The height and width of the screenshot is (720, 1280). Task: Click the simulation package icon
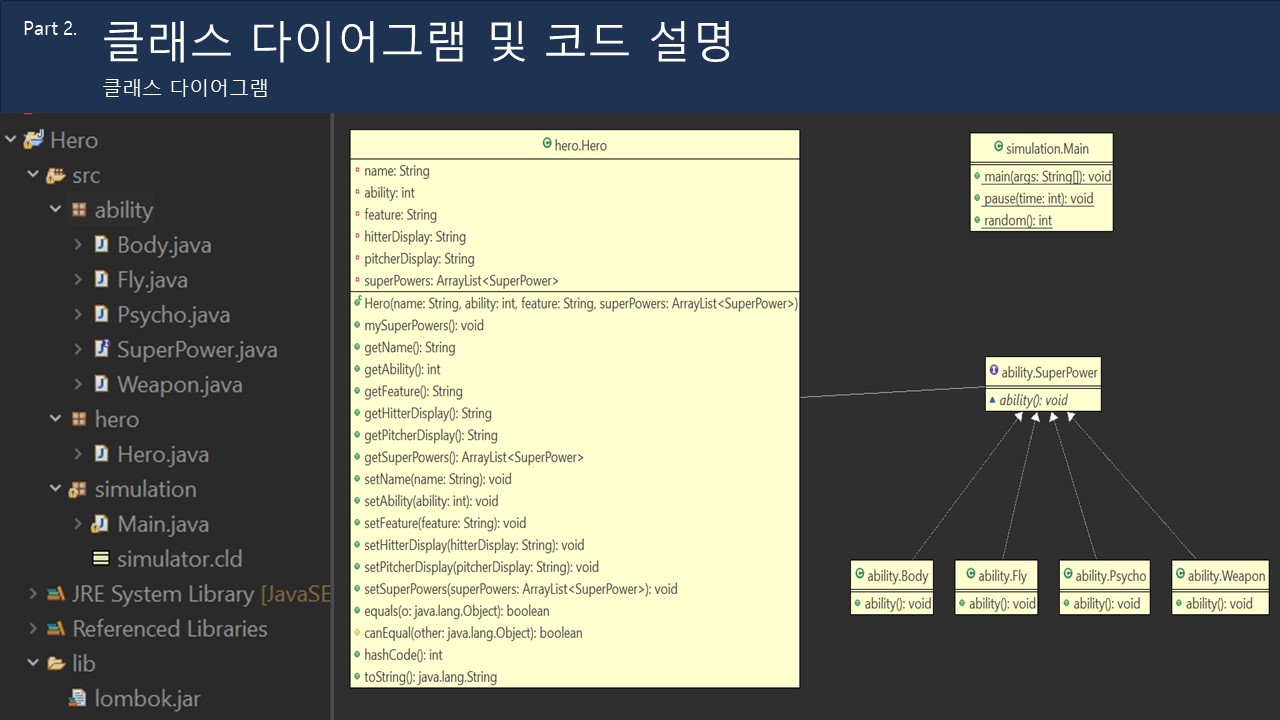click(x=78, y=489)
